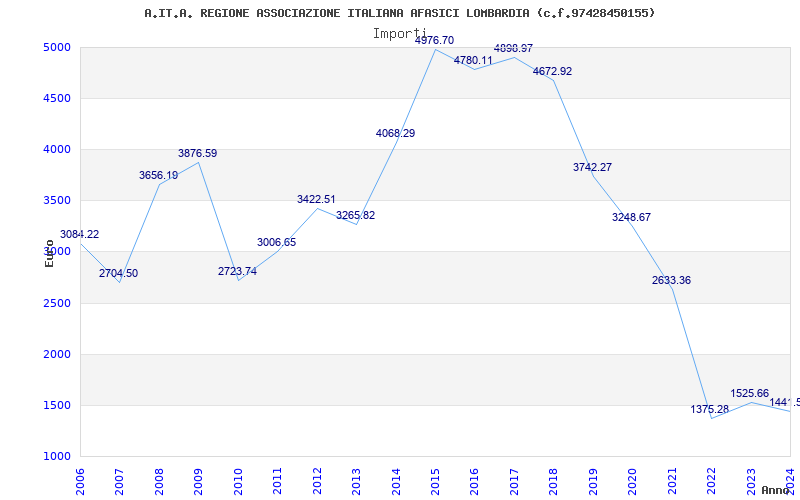
Task: Click the x-axis year 2015
Action: pyautogui.click(x=435, y=481)
